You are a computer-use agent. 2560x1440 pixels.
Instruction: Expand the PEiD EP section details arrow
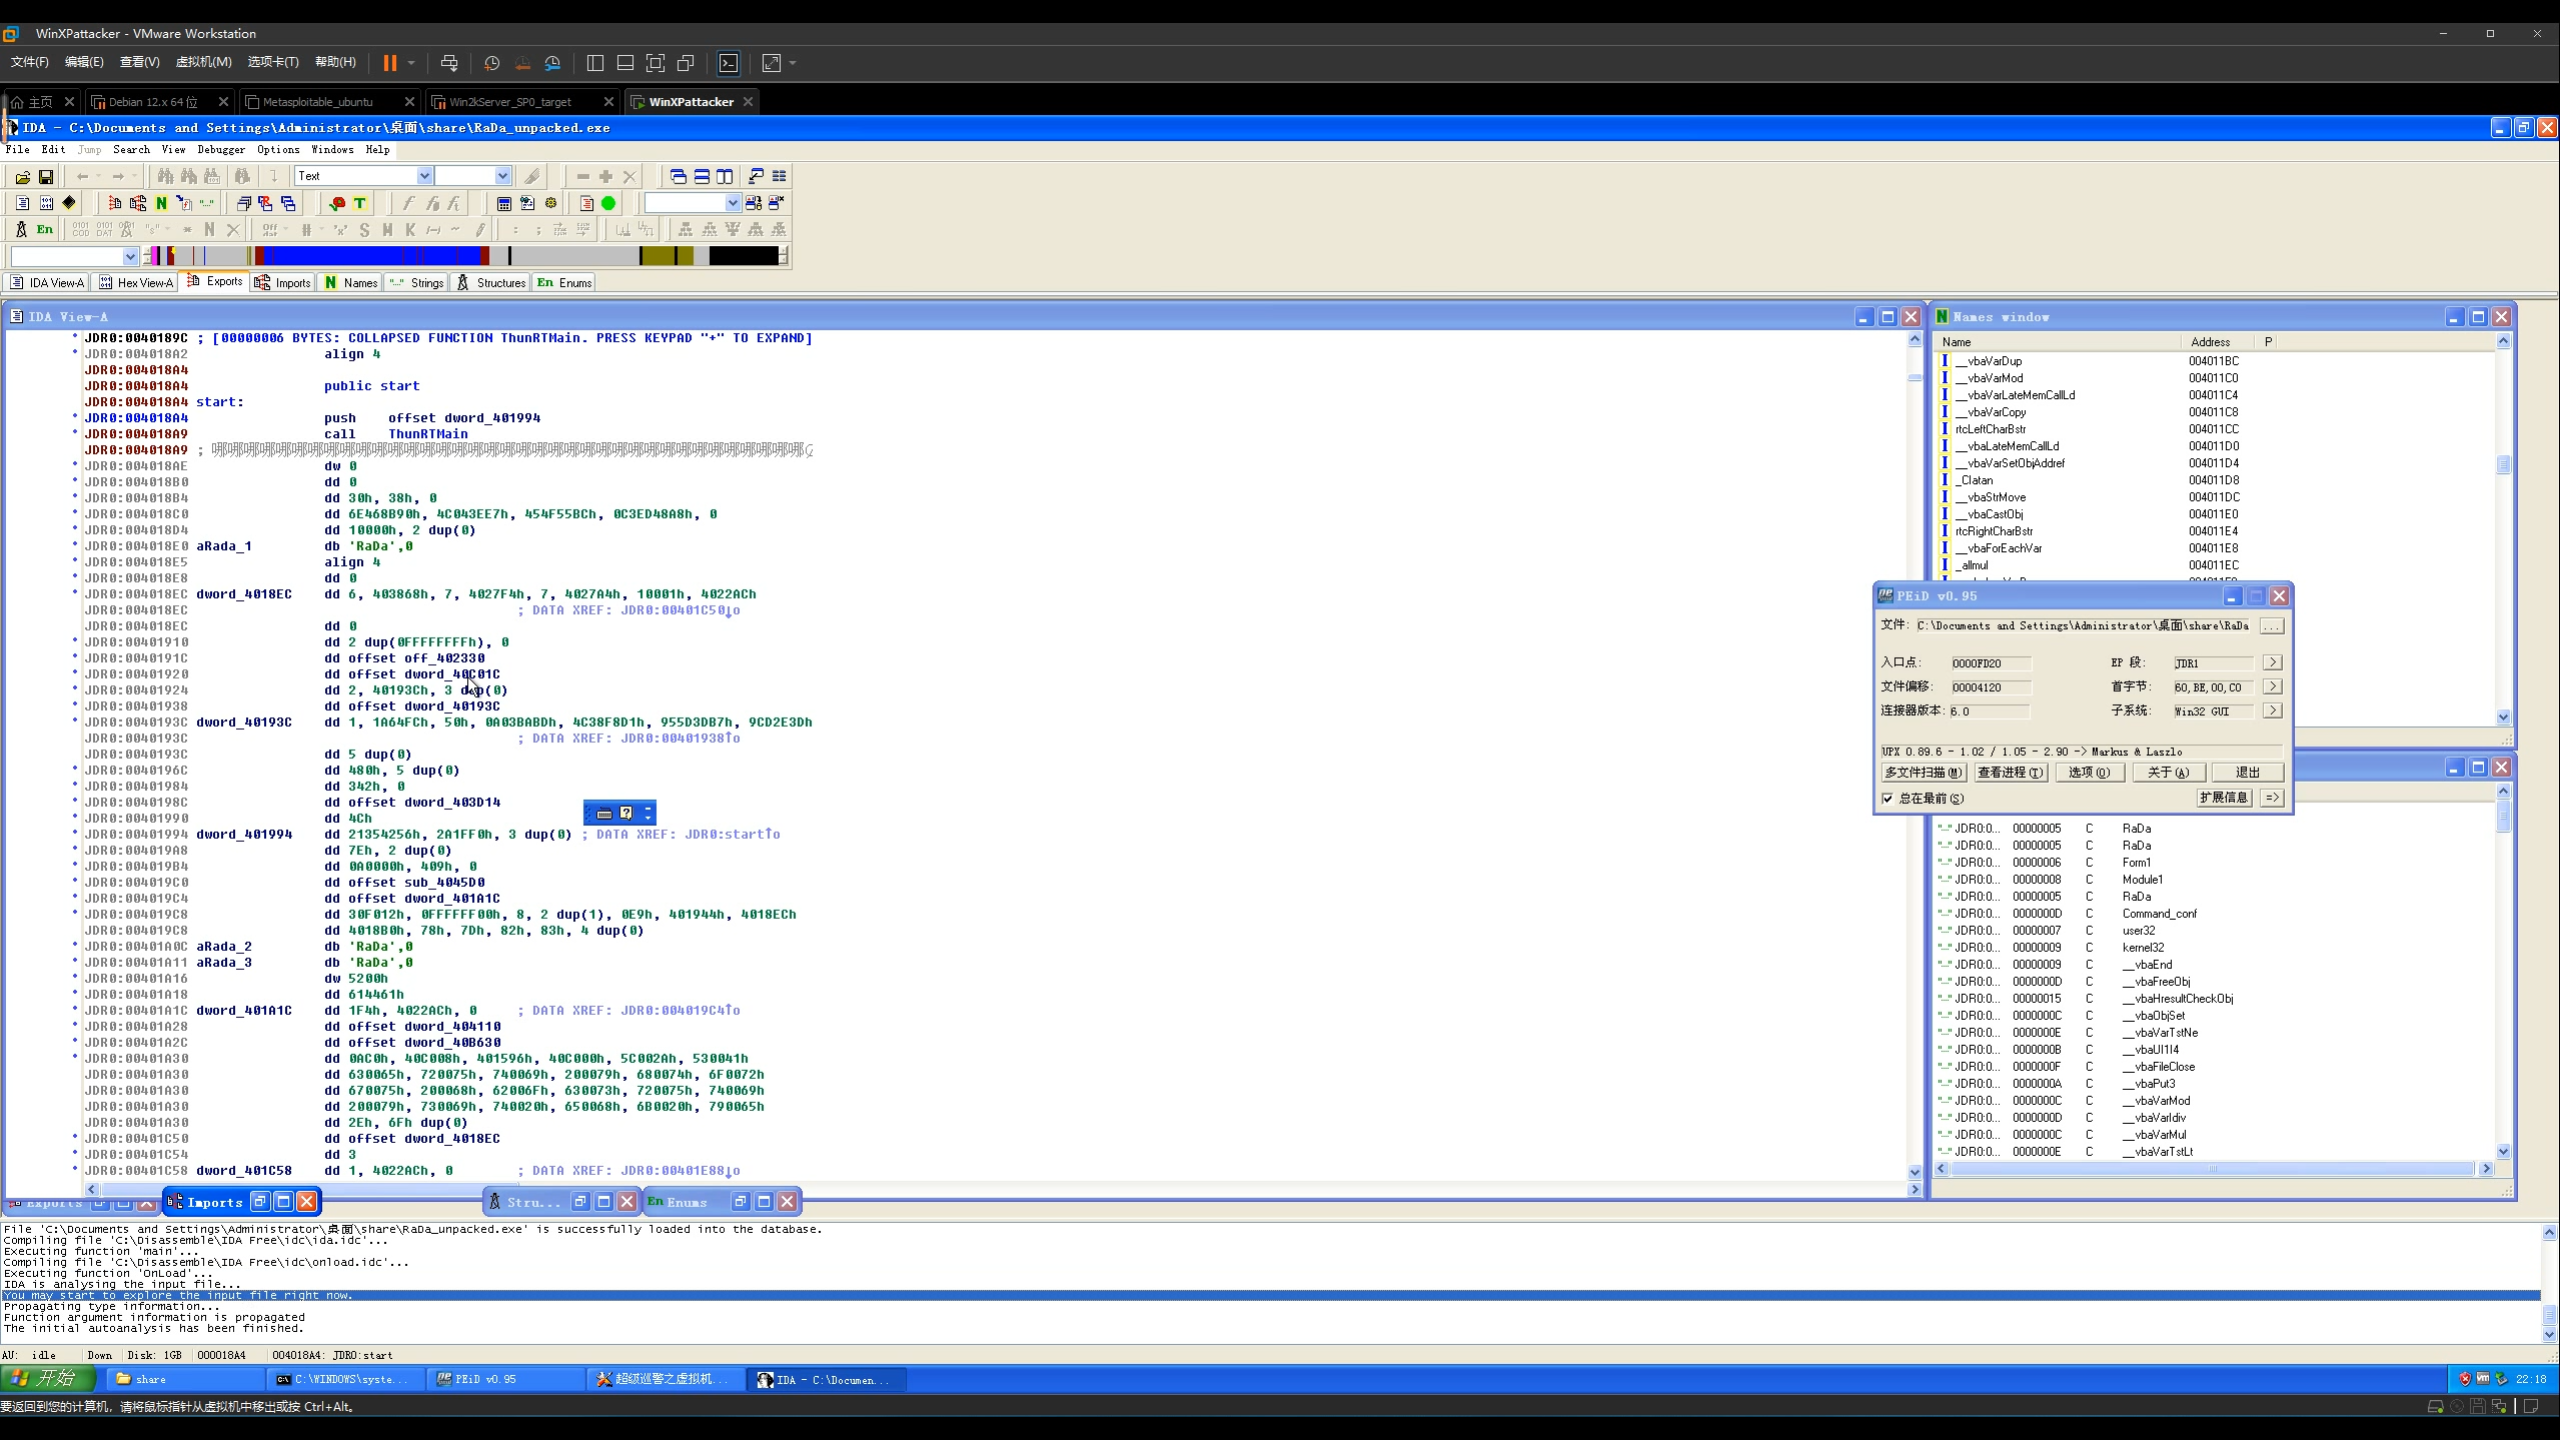(x=2272, y=663)
